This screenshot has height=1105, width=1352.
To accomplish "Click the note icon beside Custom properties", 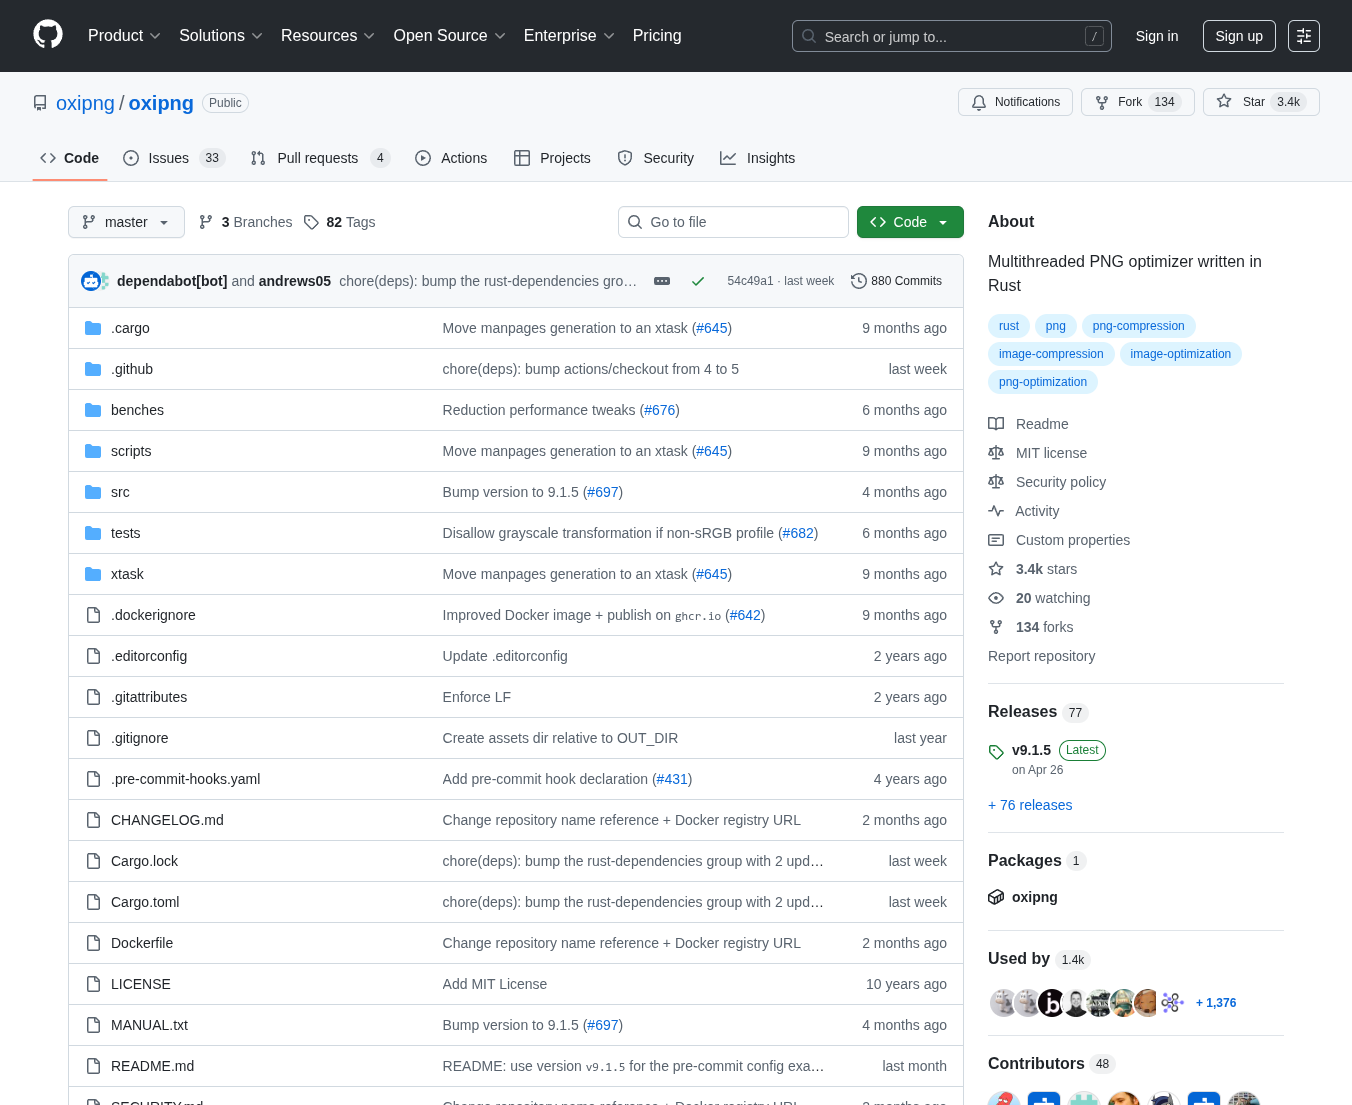I will click(996, 540).
